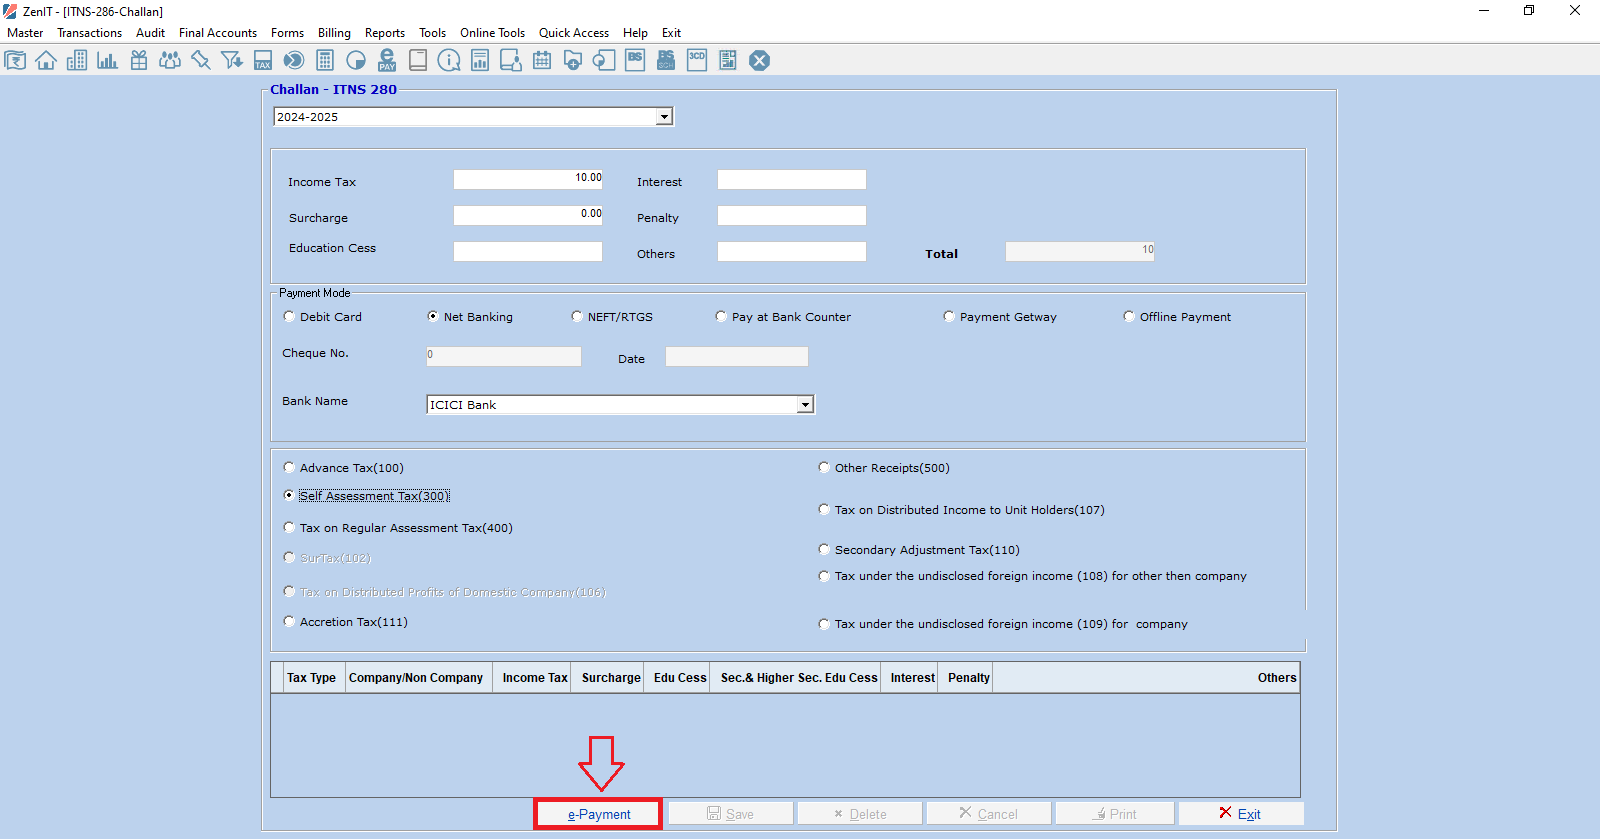Image resolution: width=1600 pixels, height=839 pixels.
Task: Click the filter funnel toolbar icon
Action: tap(232, 60)
